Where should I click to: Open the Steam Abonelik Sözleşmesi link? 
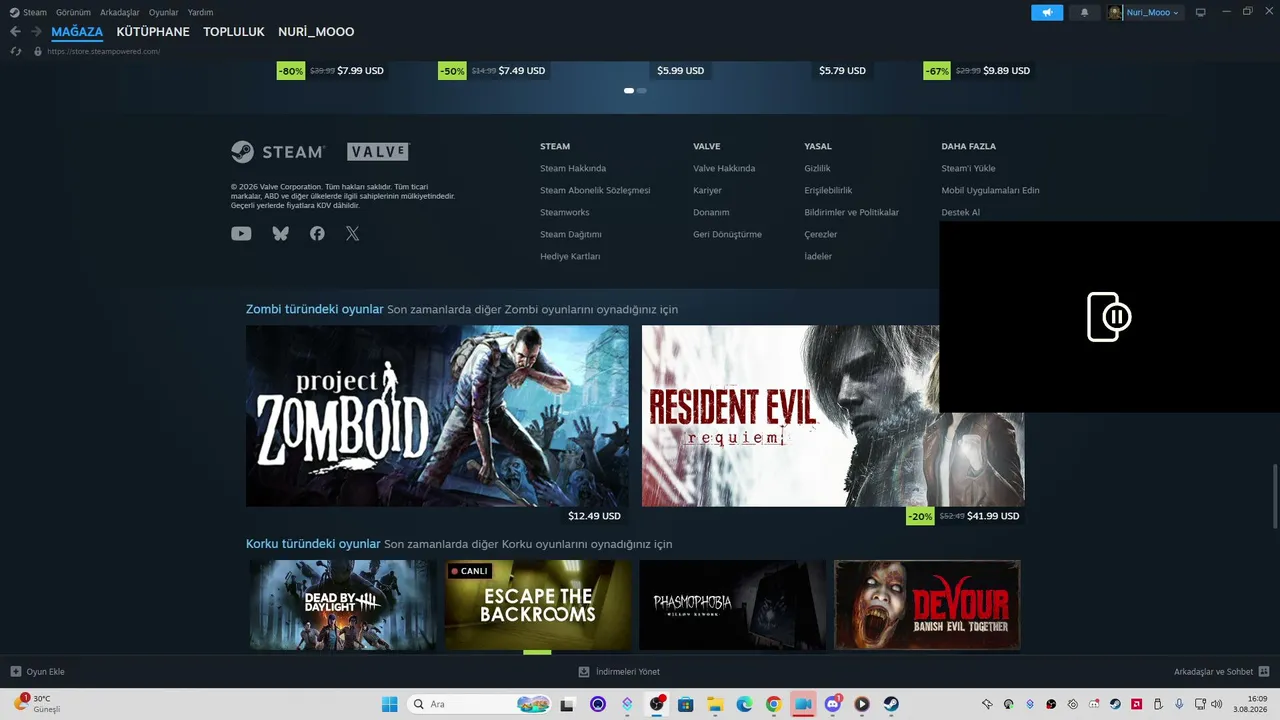pyautogui.click(x=595, y=190)
